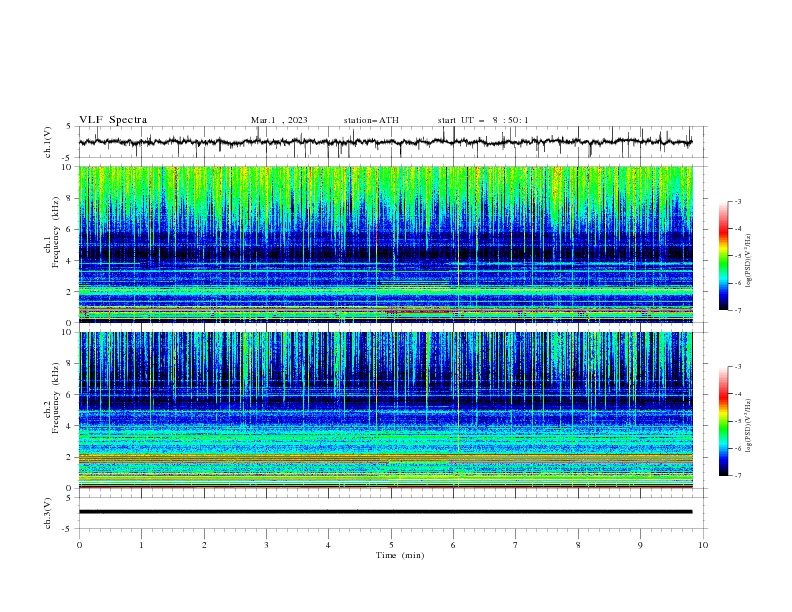Image resolution: width=792 pixels, height=612 pixels.
Task: Click the "-7" label on ch.1 color bar
Action: pos(737,310)
